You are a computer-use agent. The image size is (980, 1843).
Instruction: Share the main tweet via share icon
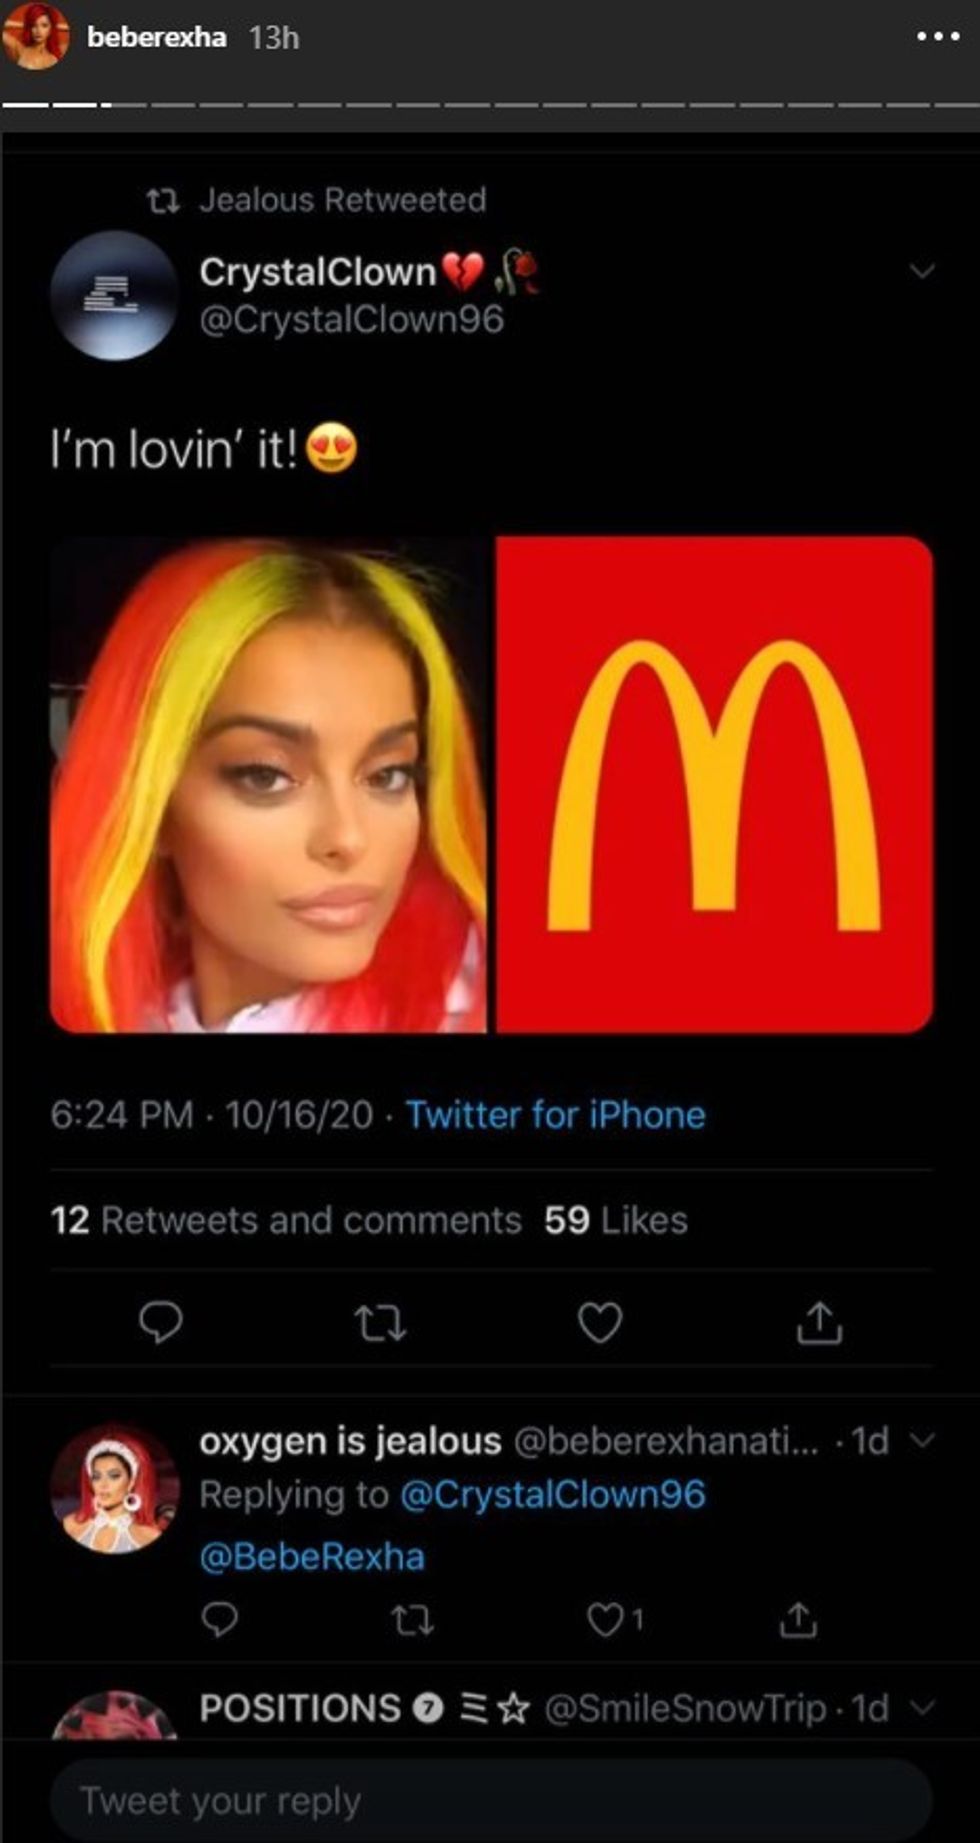coord(819,1323)
